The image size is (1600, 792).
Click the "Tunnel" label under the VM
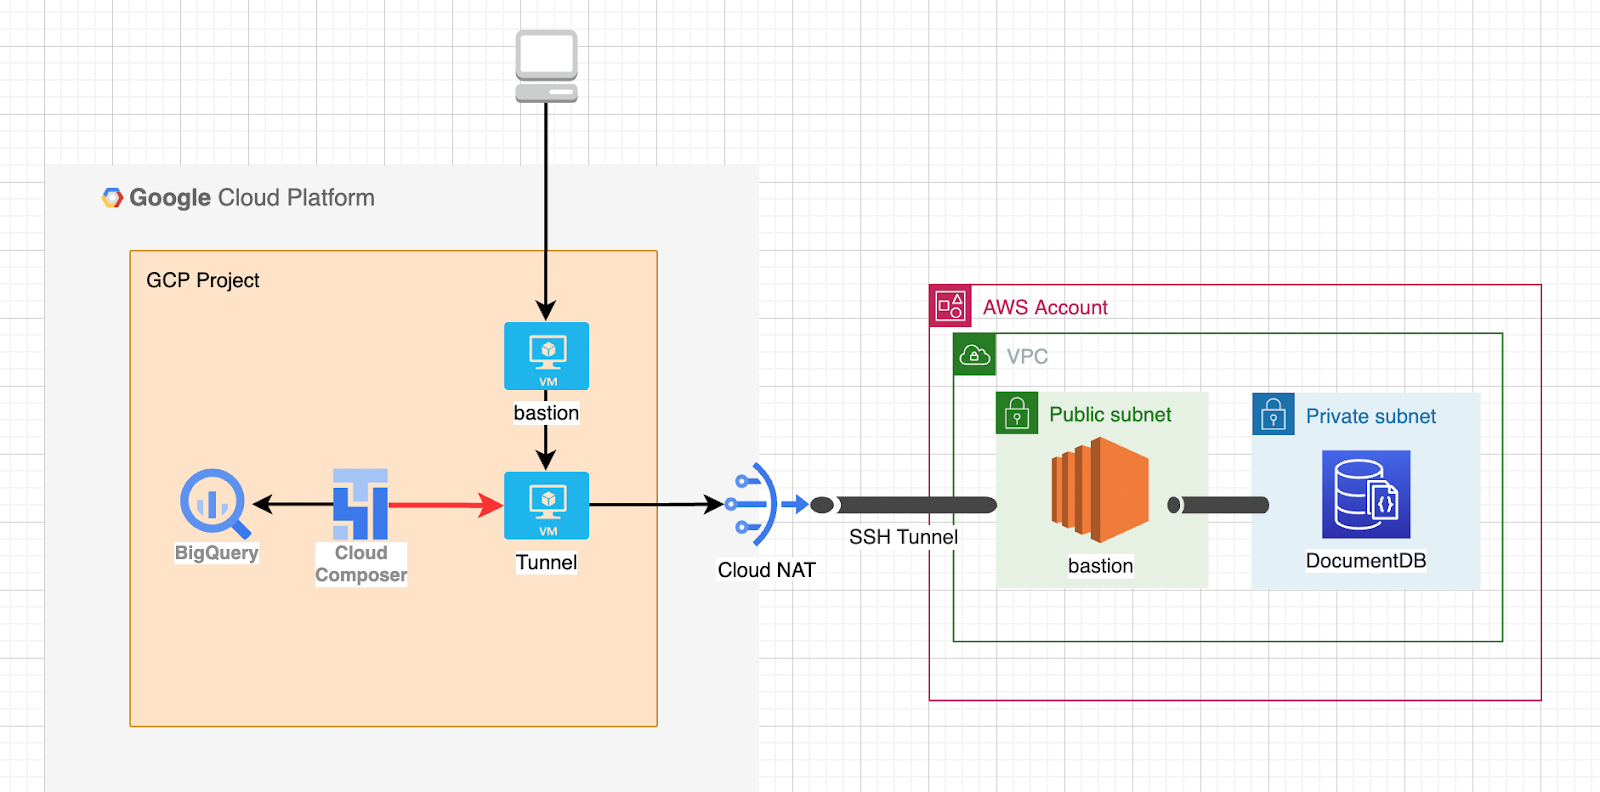tap(546, 562)
